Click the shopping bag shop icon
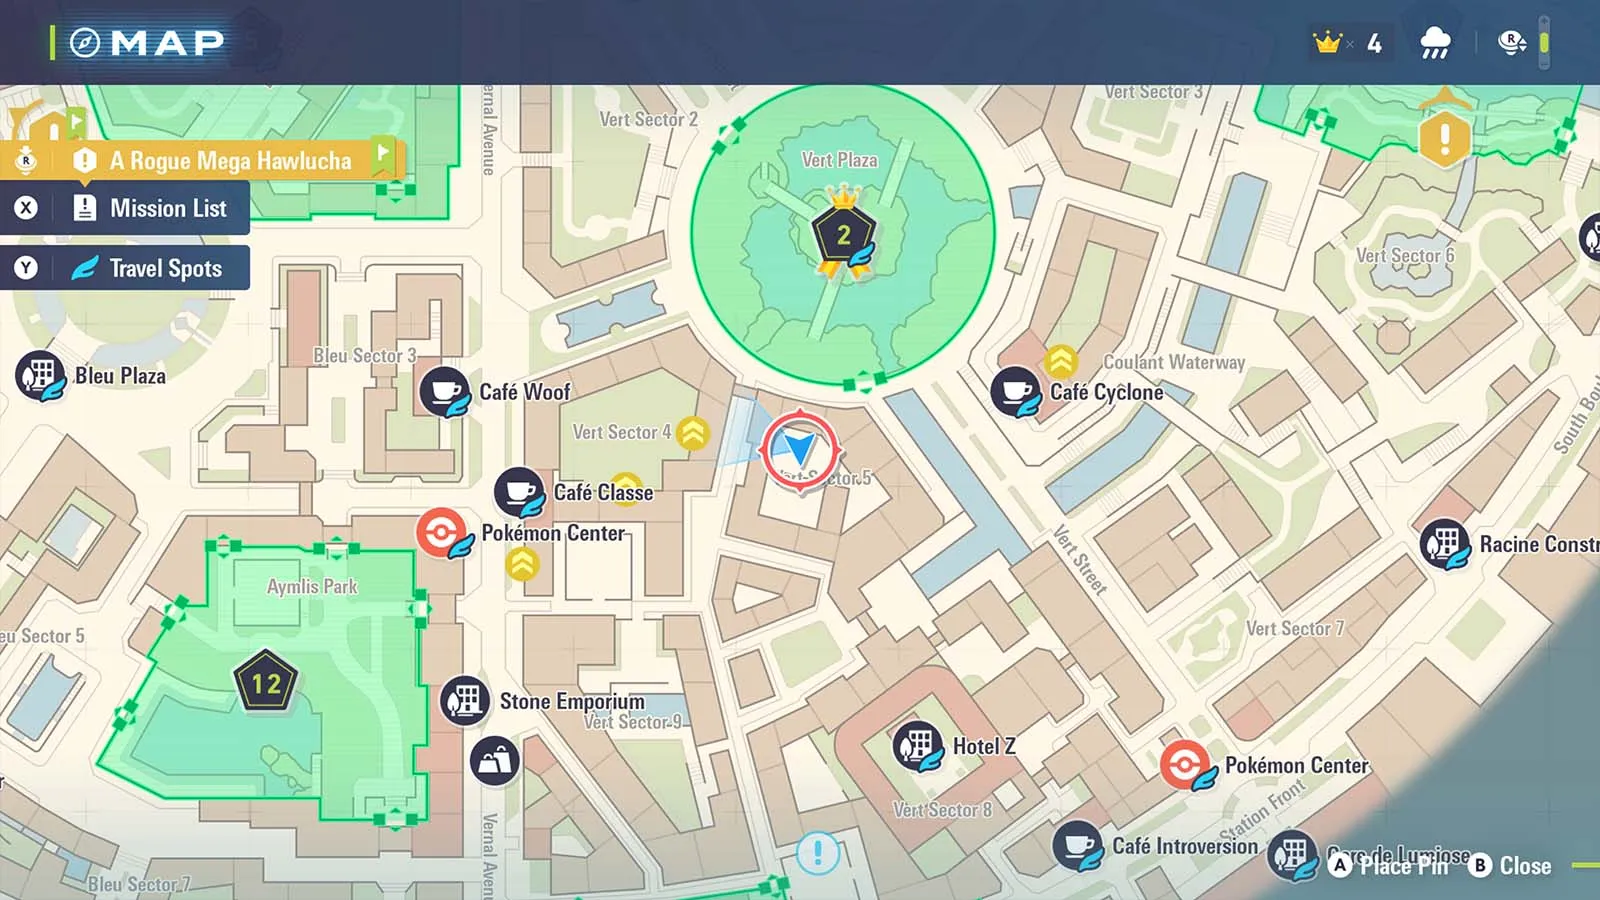 click(x=494, y=761)
